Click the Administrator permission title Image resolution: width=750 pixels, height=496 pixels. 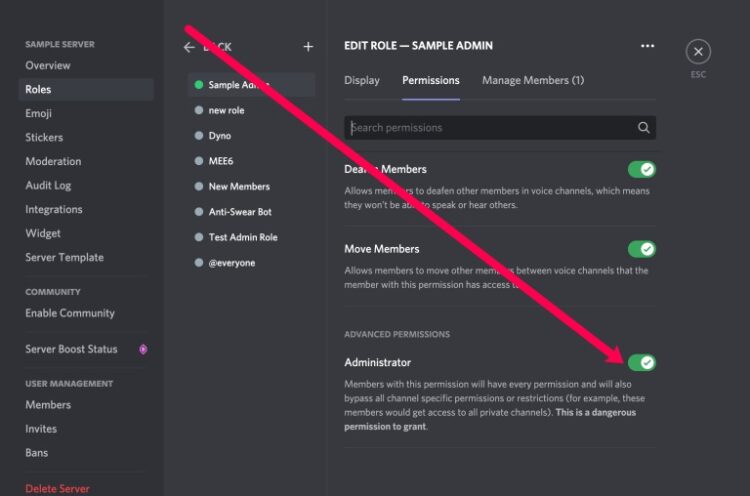point(377,363)
